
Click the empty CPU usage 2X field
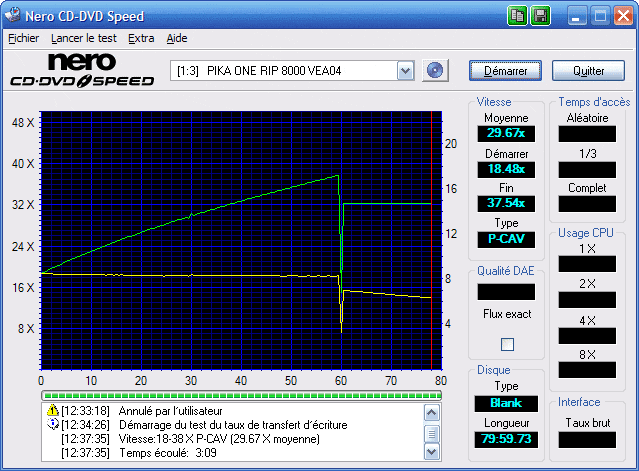587,300
